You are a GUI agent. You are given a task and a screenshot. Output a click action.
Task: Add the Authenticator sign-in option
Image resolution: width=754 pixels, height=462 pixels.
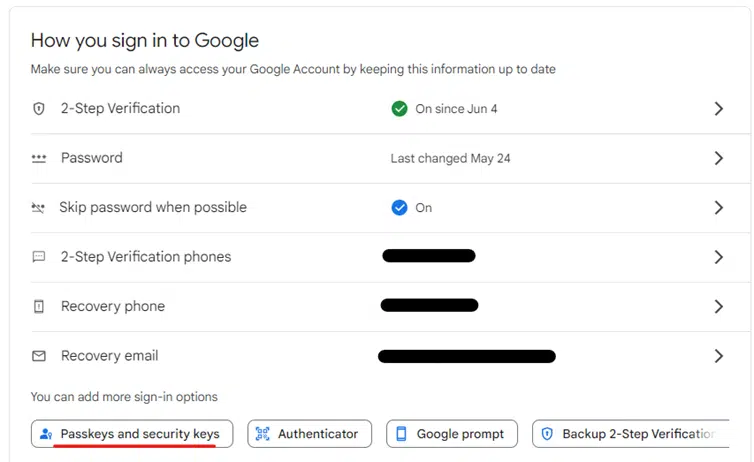tap(310, 434)
